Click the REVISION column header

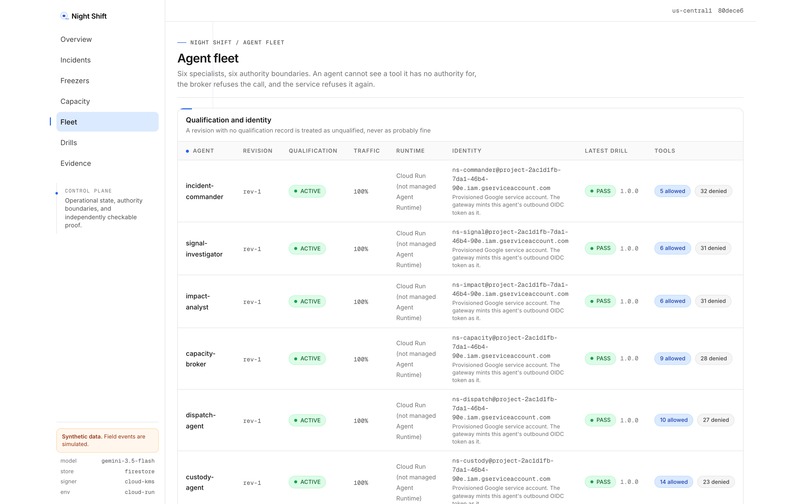point(258,151)
